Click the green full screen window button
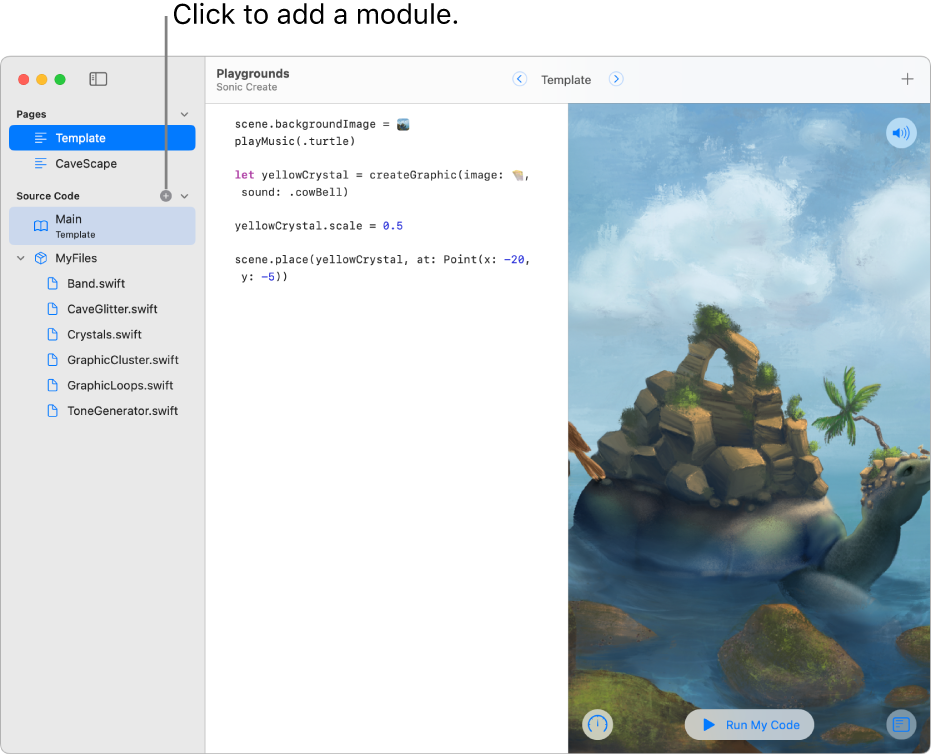Viewport: 932px width, 756px height. (60, 80)
